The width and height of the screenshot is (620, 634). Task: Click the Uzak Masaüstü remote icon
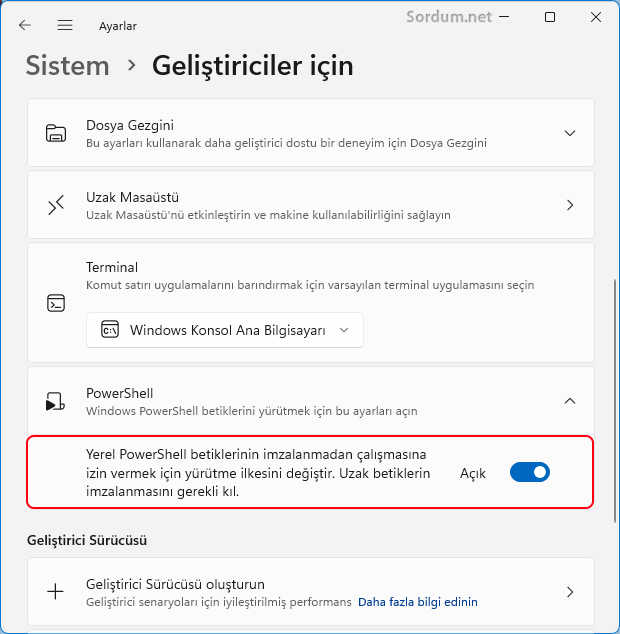pyautogui.click(x=56, y=205)
